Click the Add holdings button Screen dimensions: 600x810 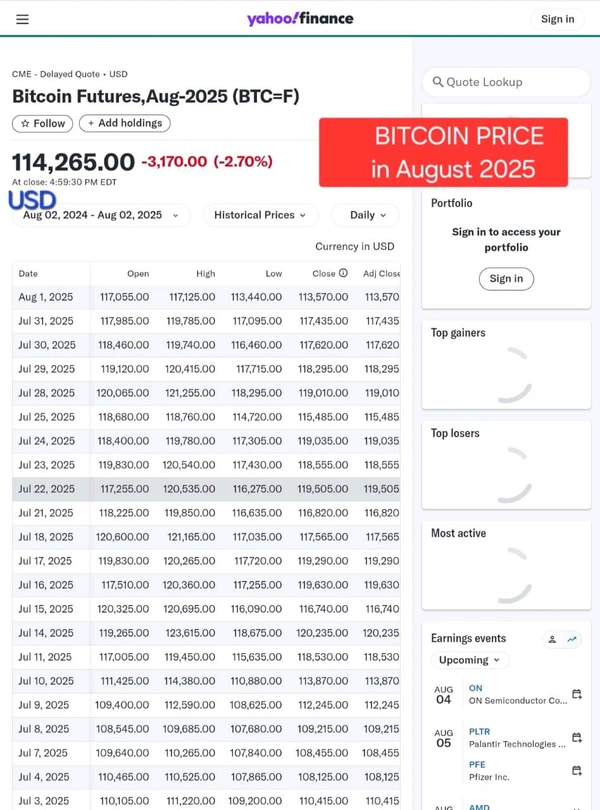(x=125, y=123)
